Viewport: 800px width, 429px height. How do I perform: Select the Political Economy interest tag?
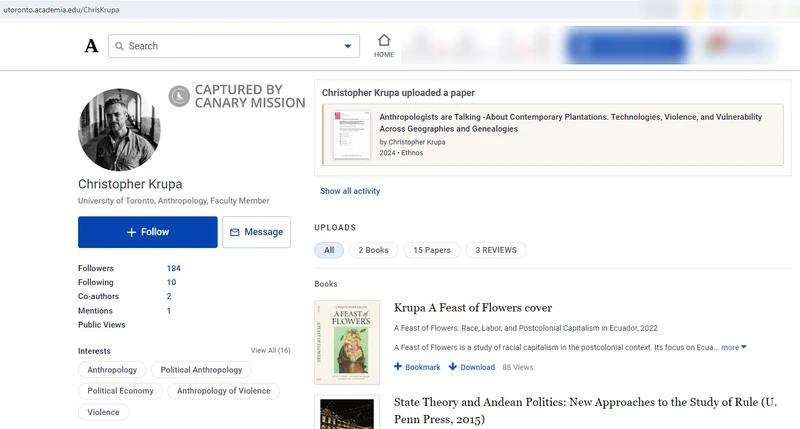(120, 391)
